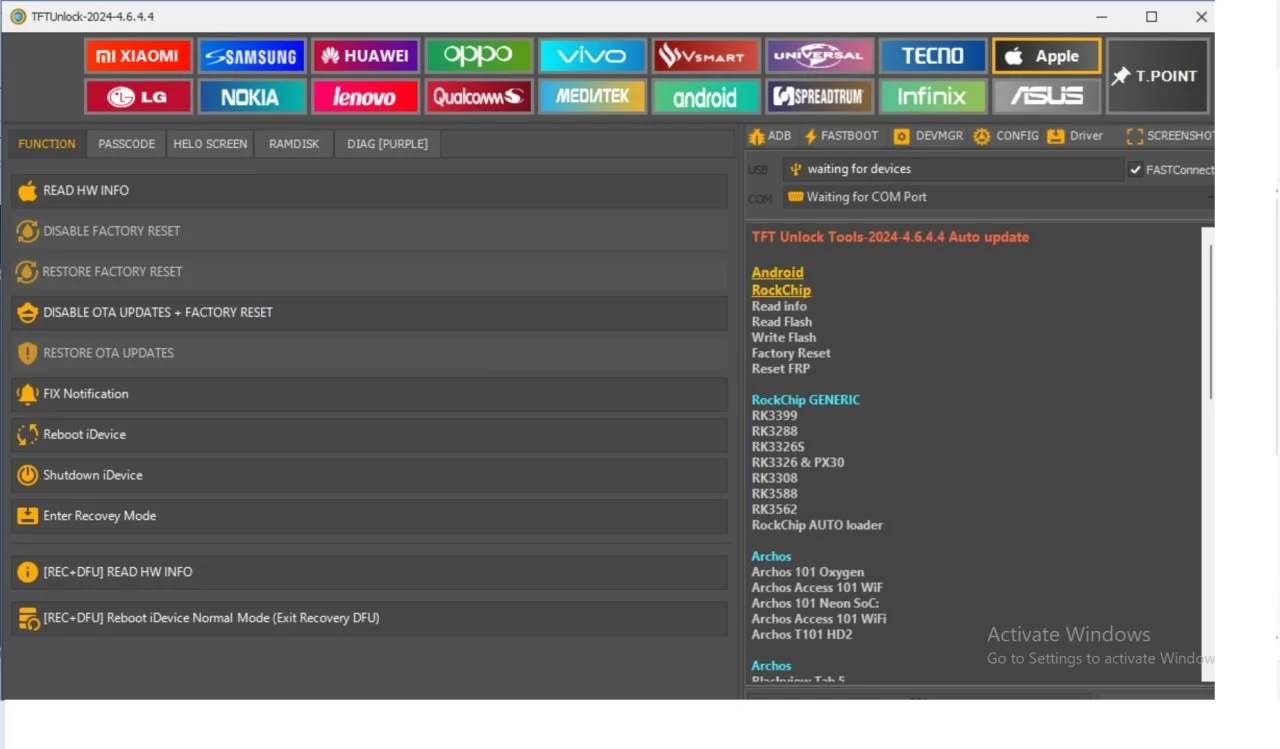Take a screenshot with SCREENSHOT tool

pos(1170,136)
